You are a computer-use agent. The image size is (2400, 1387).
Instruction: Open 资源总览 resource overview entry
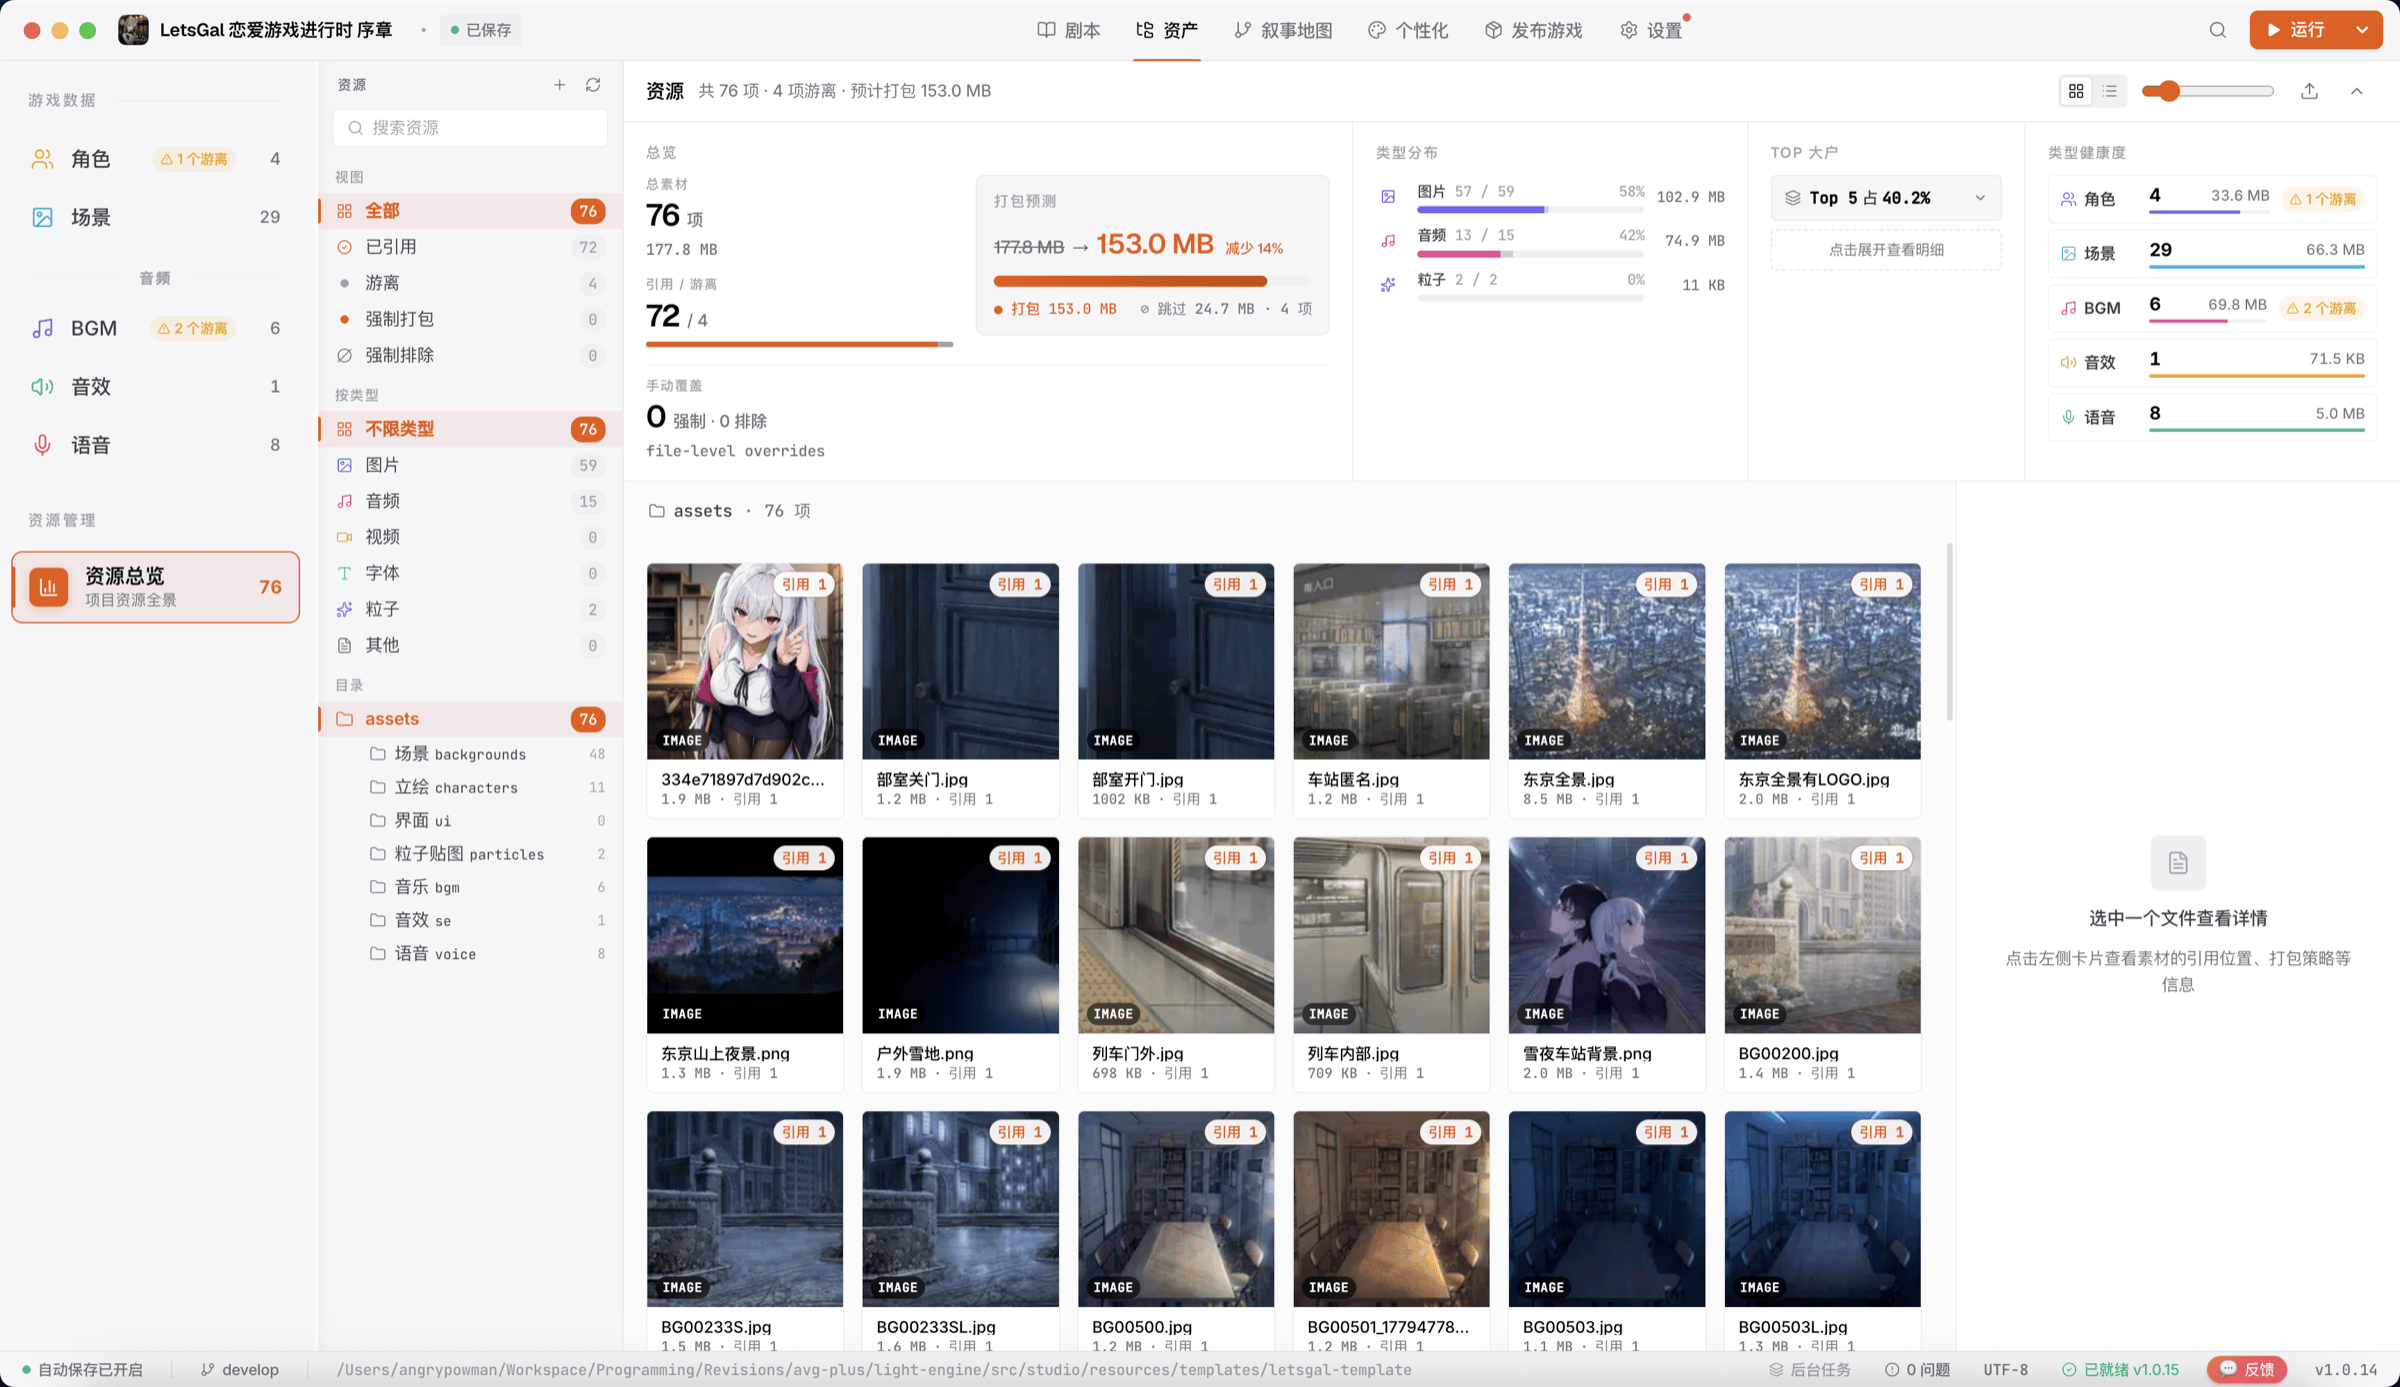pos(155,587)
